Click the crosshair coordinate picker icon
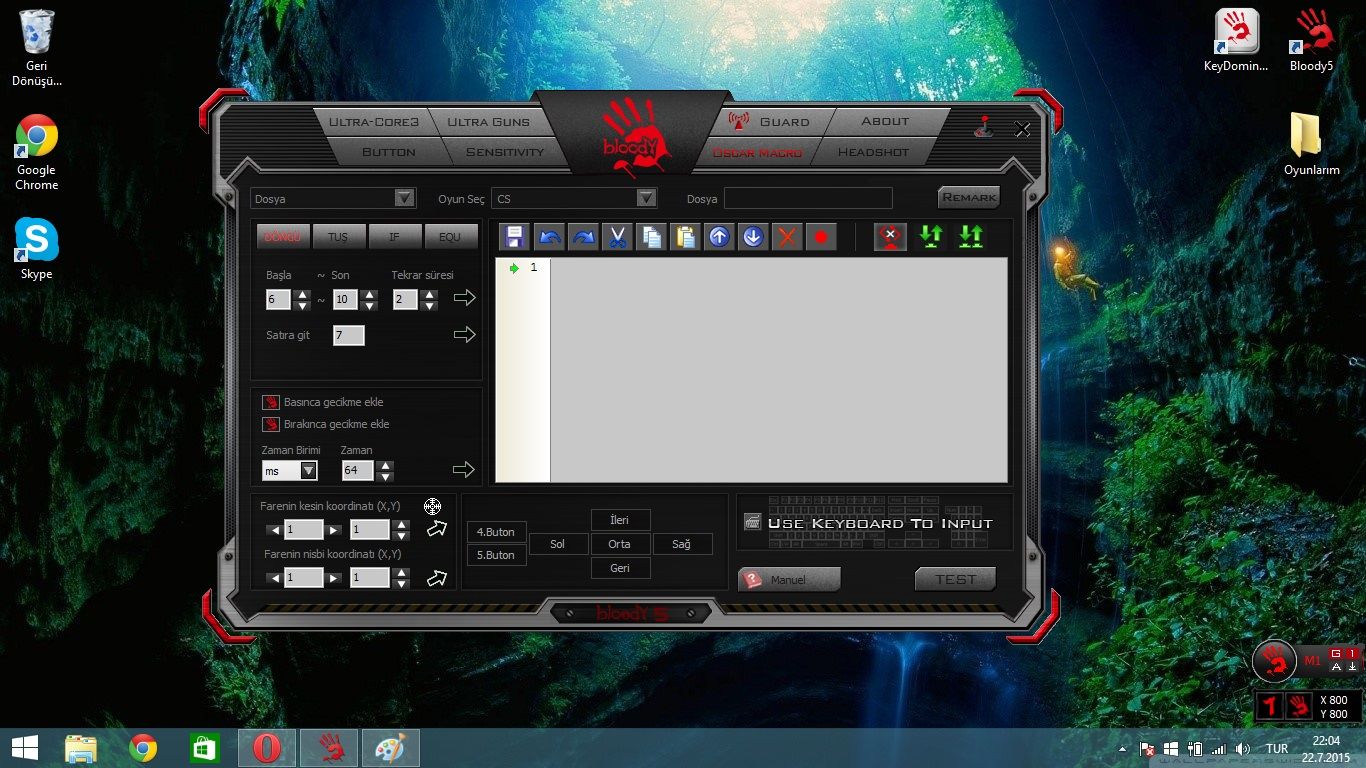Image resolution: width=1366 pixels, height=768 pixels. [432, 507]
